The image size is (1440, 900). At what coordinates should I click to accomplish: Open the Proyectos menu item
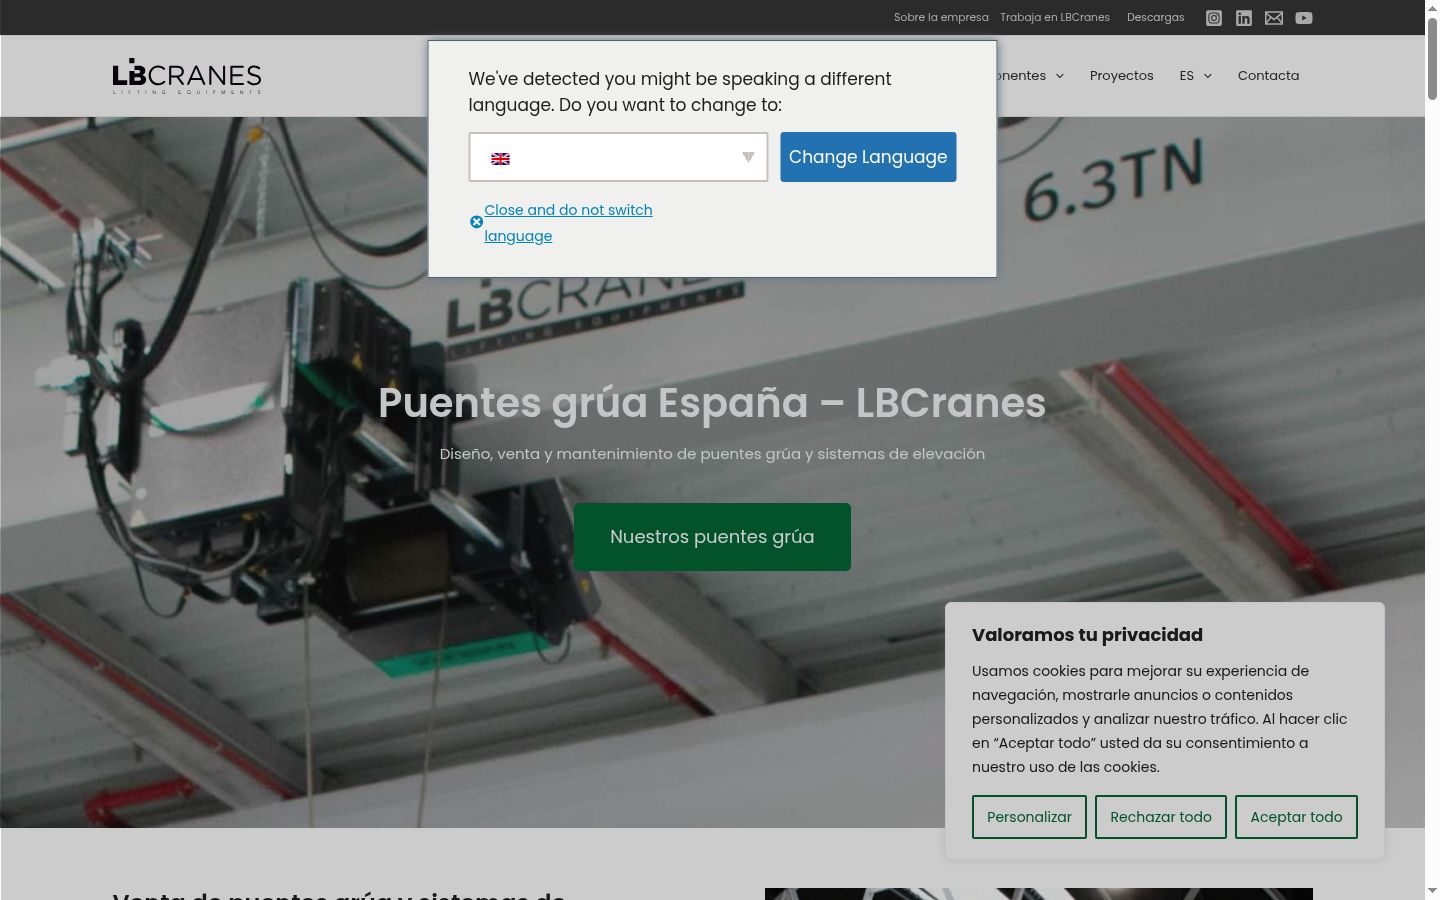[1121, 76]
